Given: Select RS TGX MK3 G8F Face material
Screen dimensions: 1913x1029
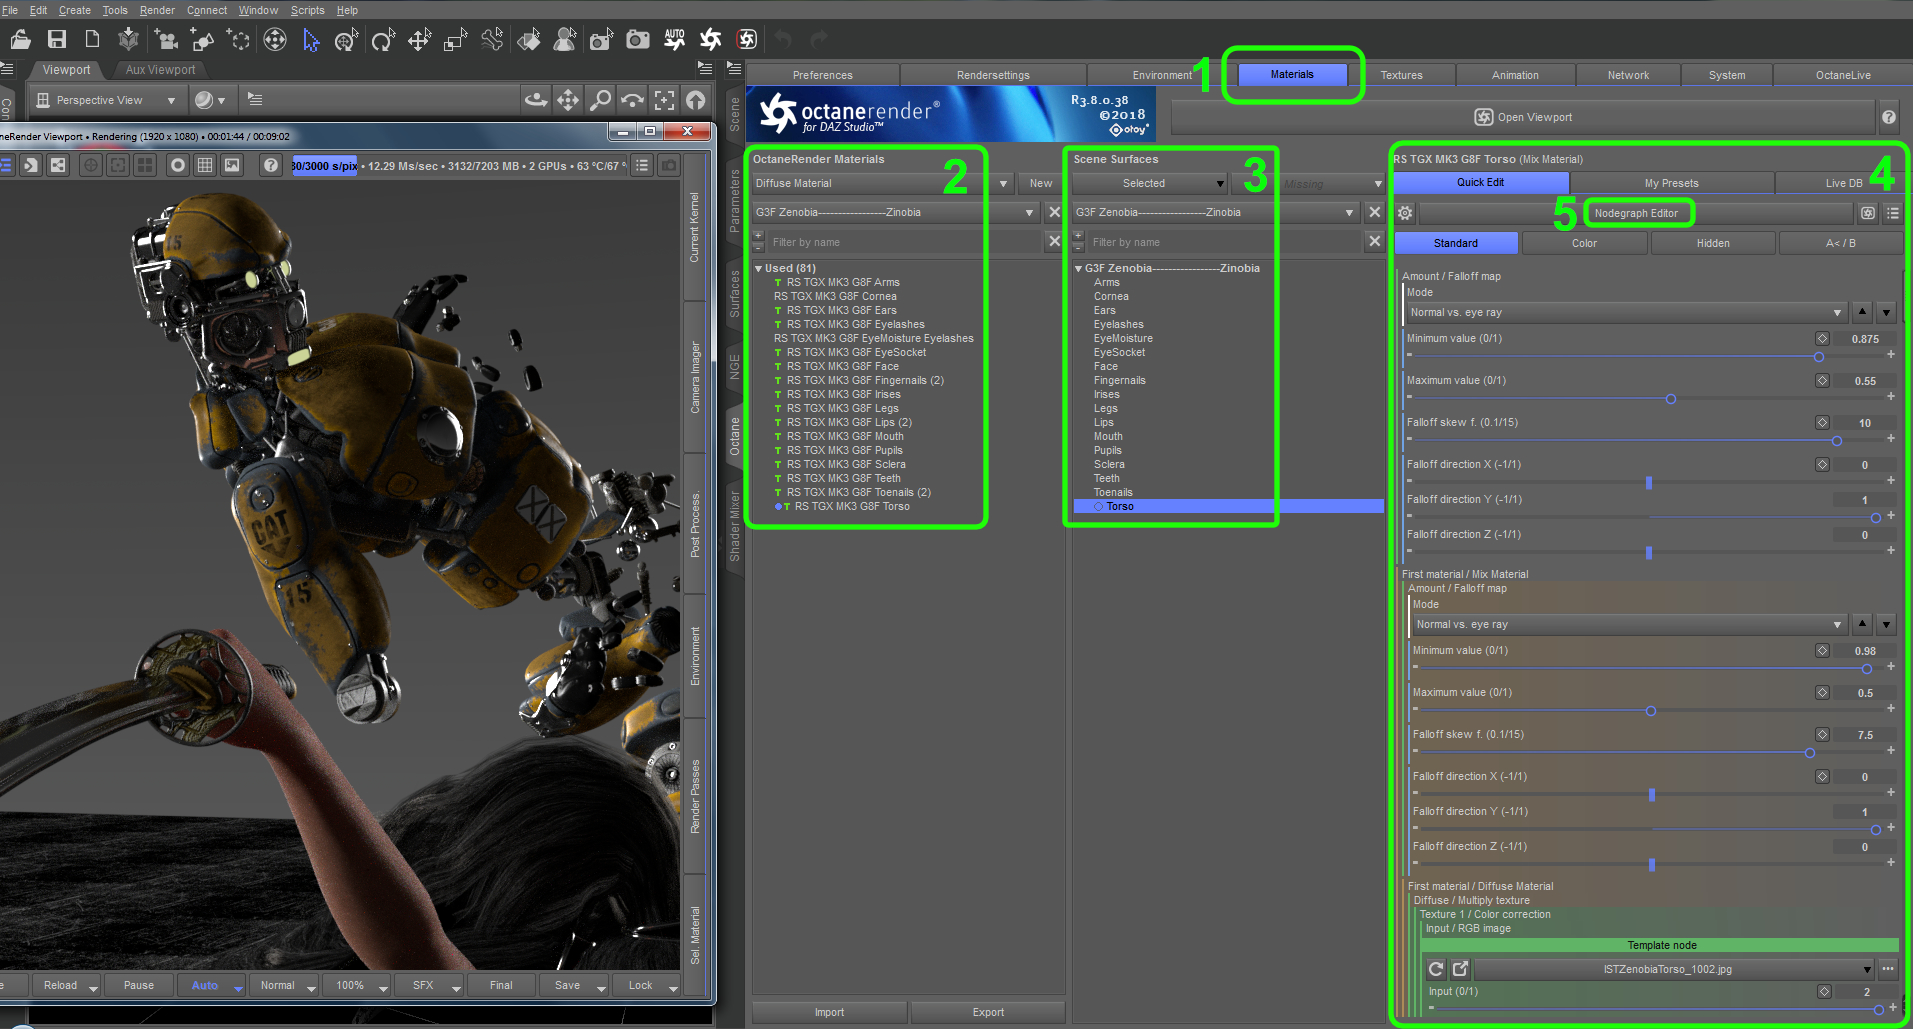Looking at the screenshot, I should point(842,367).
